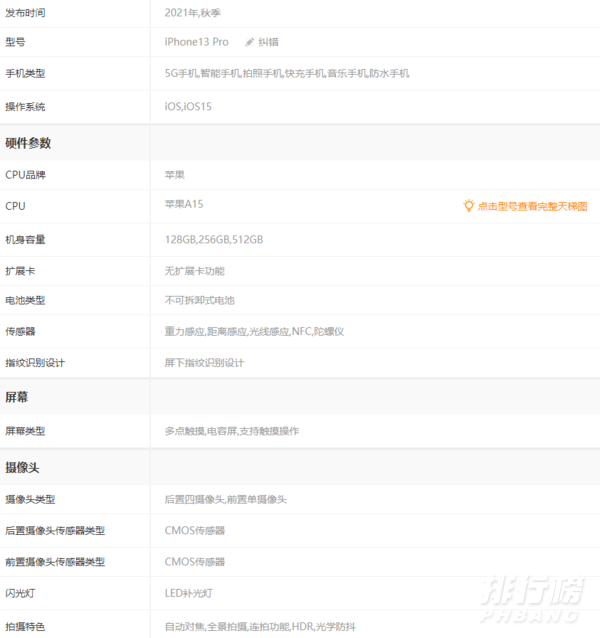Viewport: 600px width, 638px height.
Task: Click the 机身容量 row label
Action: pyautogui.click(x=25, y=240)
